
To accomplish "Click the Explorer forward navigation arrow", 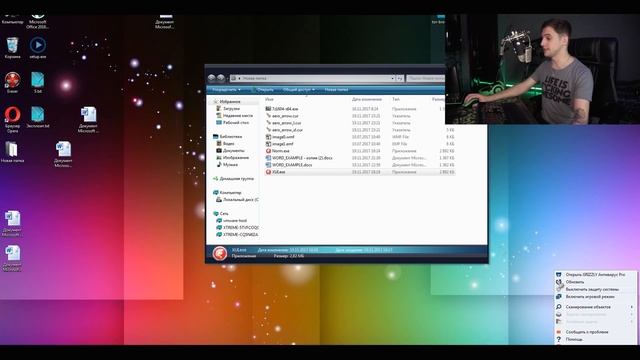I will (x=220, y=78).
